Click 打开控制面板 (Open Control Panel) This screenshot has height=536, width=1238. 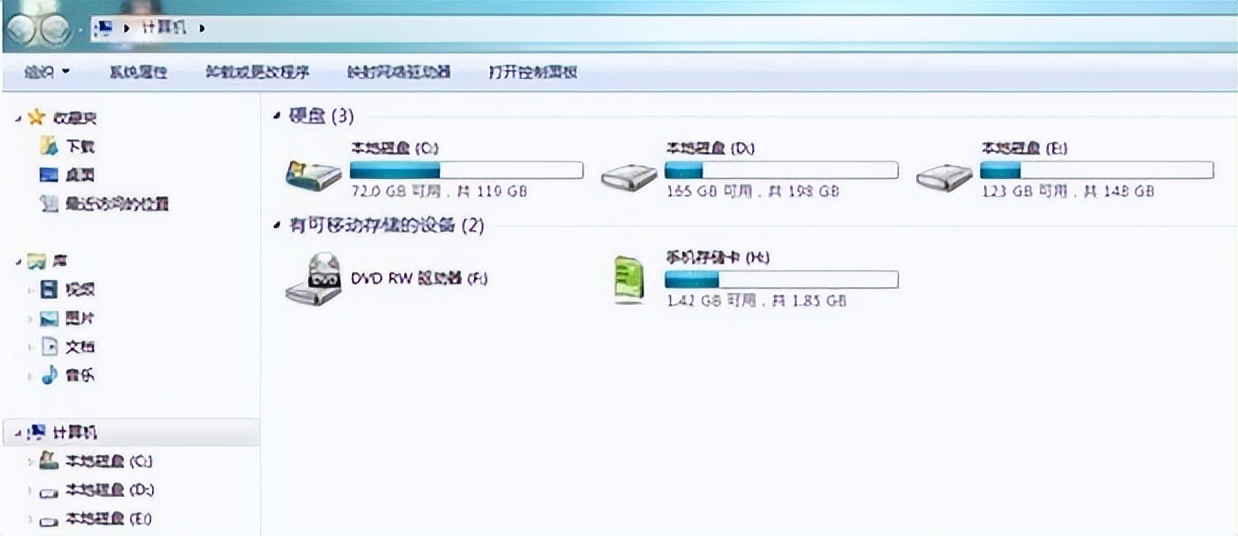pos(533,72)
